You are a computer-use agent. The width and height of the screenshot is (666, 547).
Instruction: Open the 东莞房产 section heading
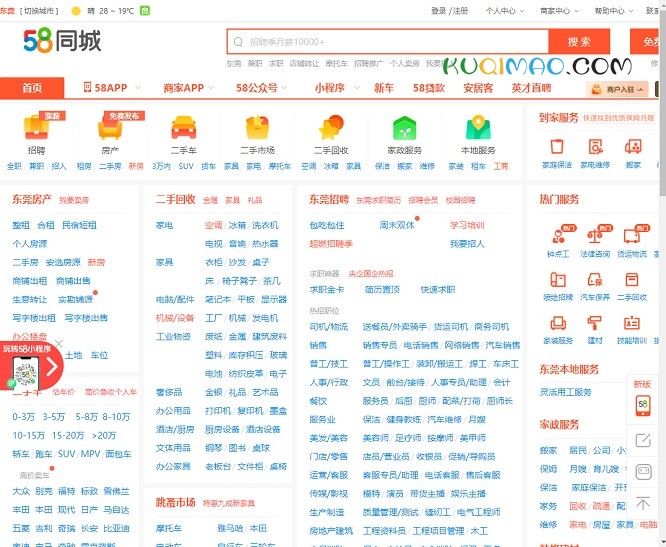32,199
